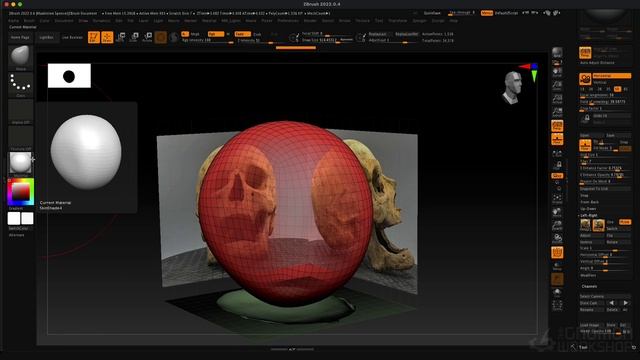This screenshot has width=640, height=360.
Task: Activate the orange Draw mode button
Action: (107, 37)
